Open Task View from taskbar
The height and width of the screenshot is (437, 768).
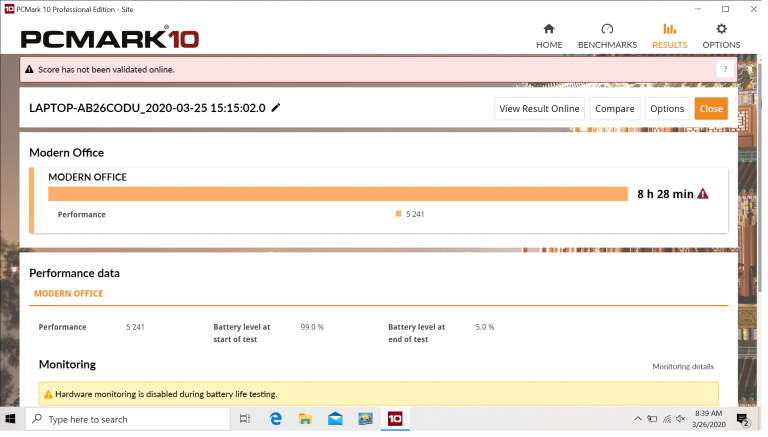pyautogui.click(x=245, y=419)
